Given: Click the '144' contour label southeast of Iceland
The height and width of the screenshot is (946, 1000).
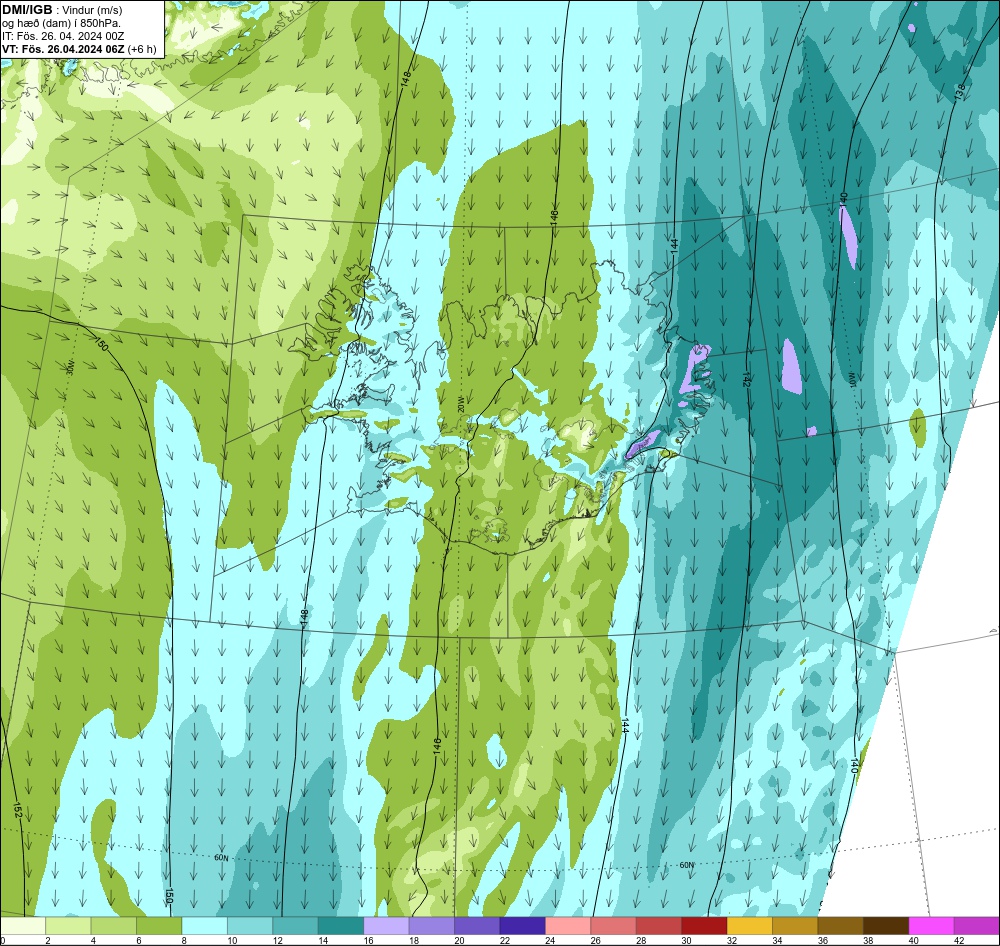Looking at the screenshot, I should point(624,726).
